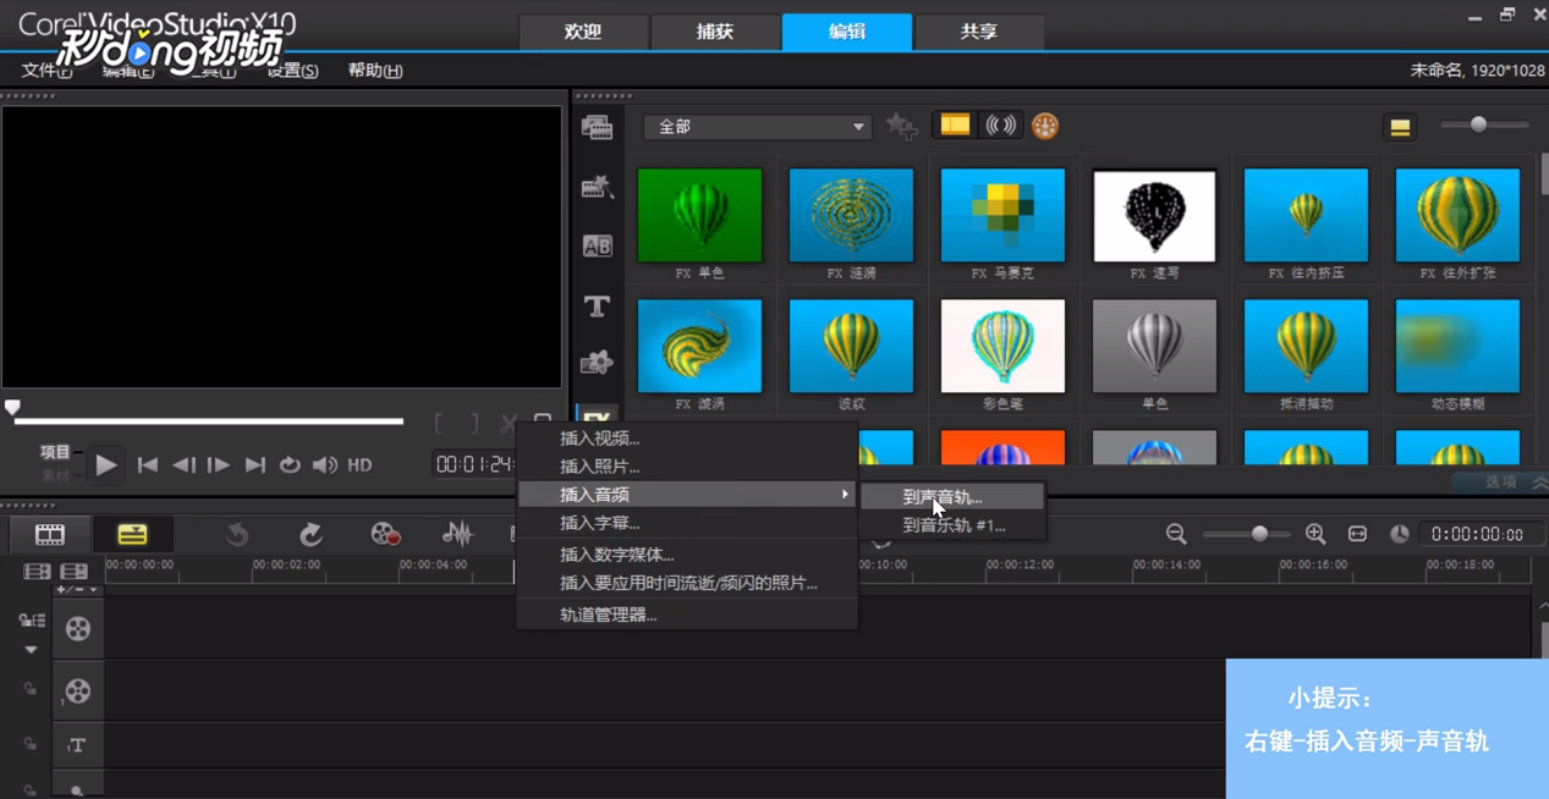The image size is (1549, 799).
Task: Open the 全部 category dropdown
Action: pyautogui.click(x=757, y=127)
